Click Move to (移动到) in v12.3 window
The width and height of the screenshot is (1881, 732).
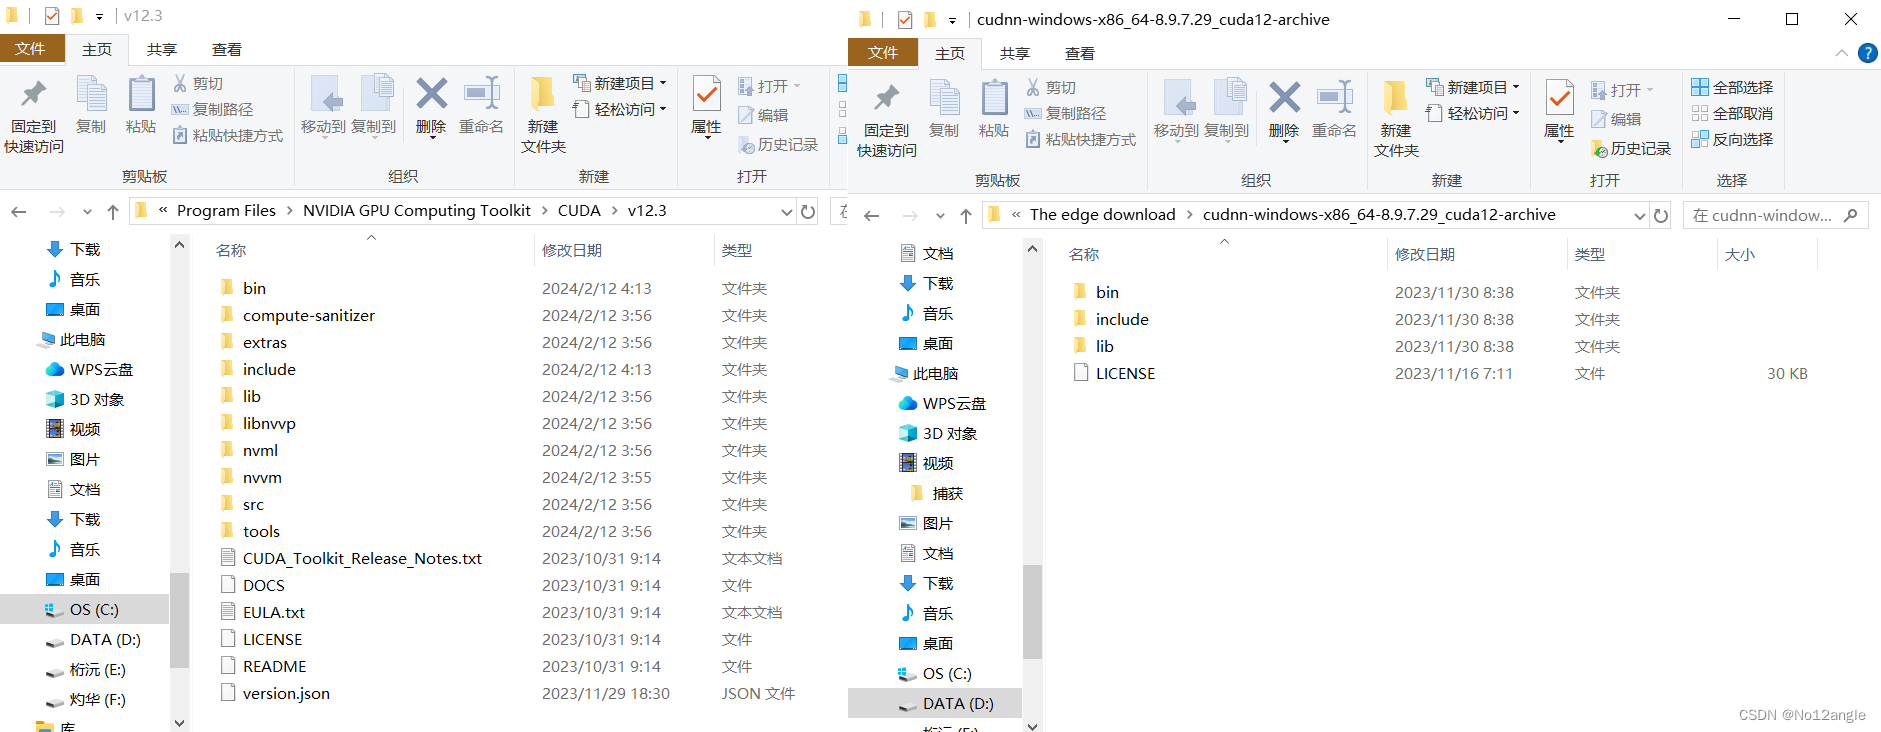[323, 105]
